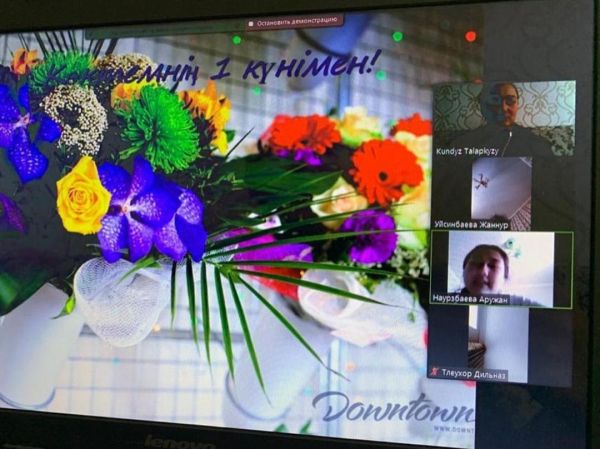Open the website URL under Downtown logo
Viewport: 600px width, 449px height.
(453, 428)
